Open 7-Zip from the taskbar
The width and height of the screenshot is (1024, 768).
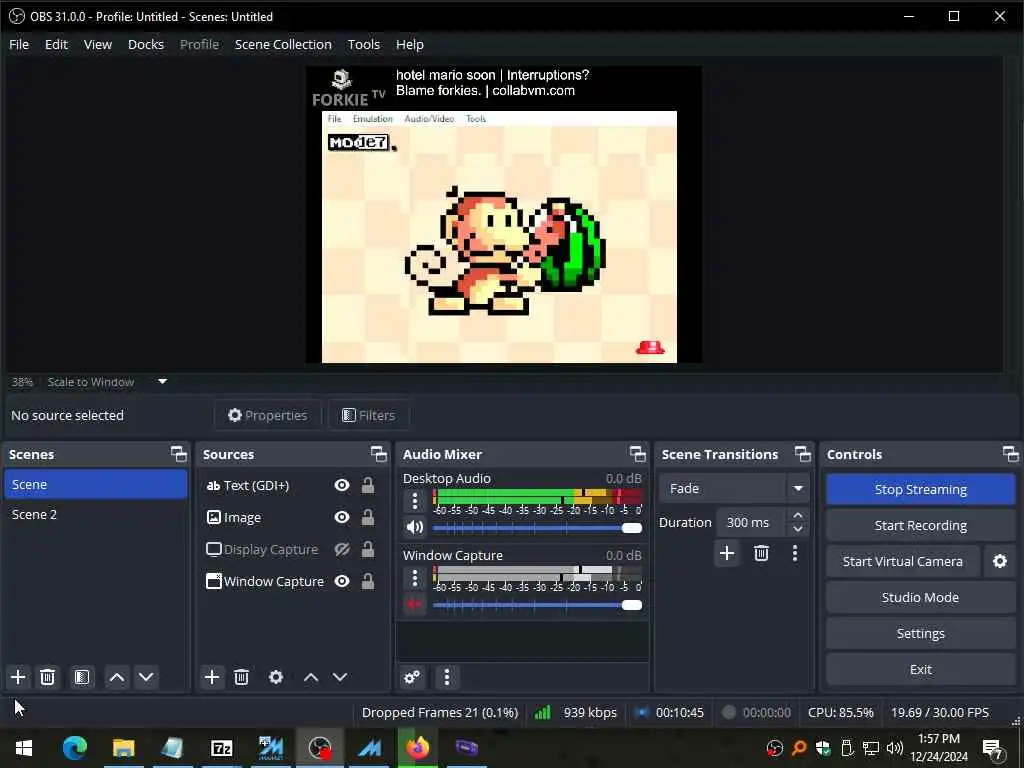(221, 748)
